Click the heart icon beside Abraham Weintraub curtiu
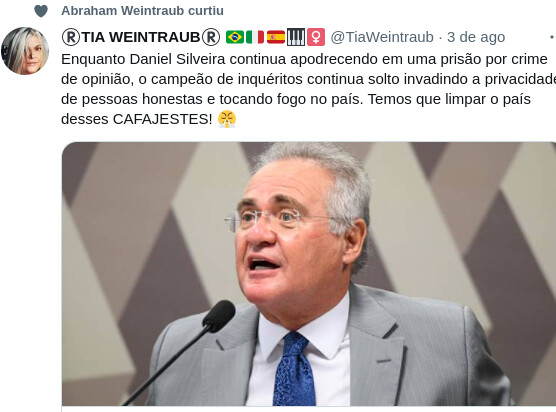 coord(41,11)
